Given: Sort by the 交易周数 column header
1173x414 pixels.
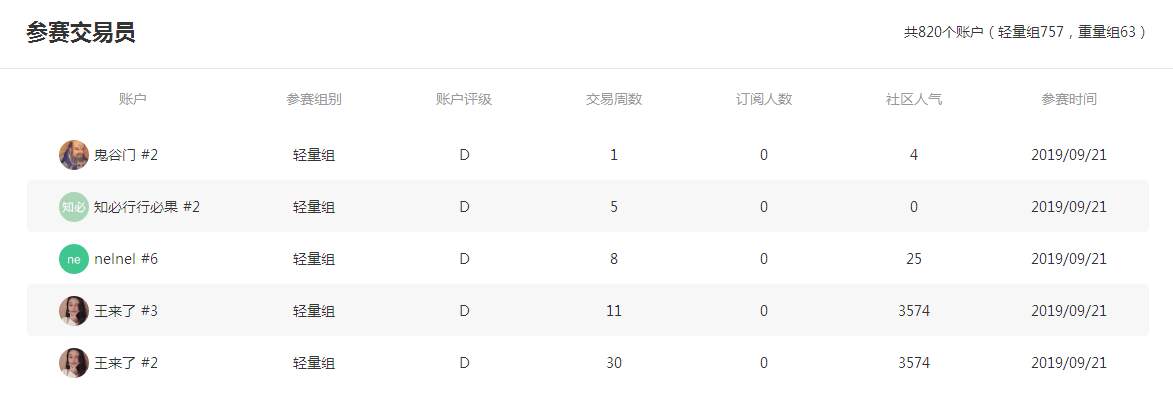Looking at the screenshot, I should click(613, 99).
